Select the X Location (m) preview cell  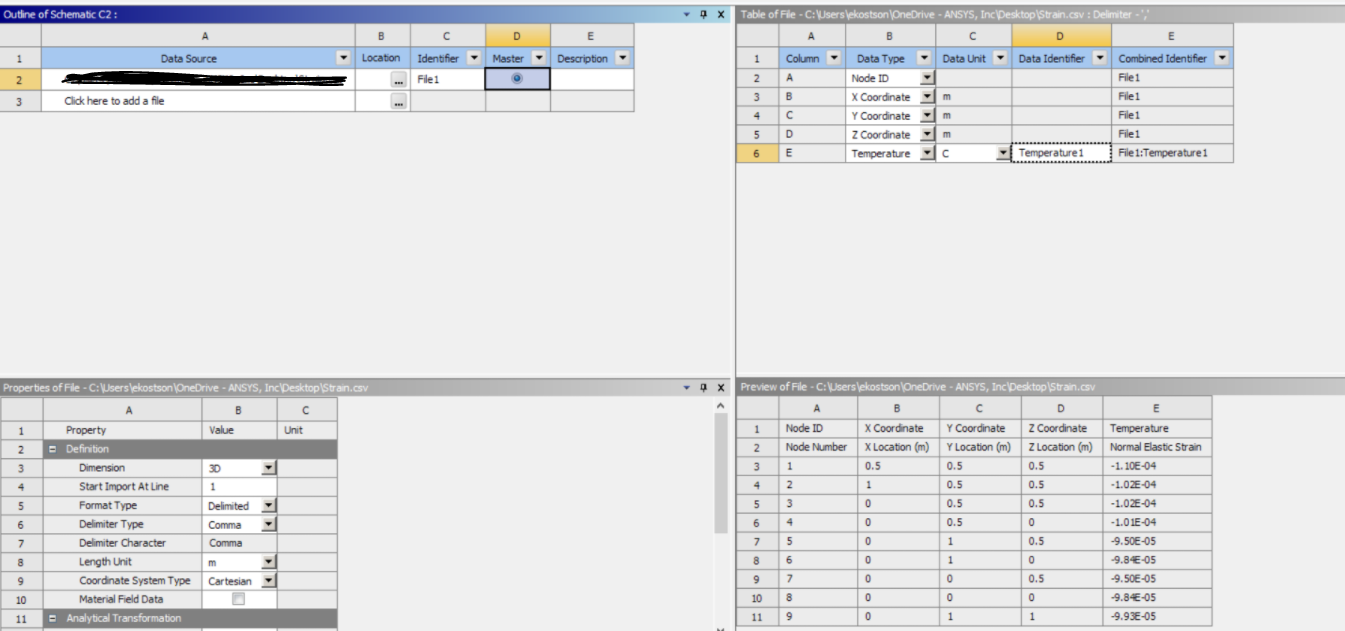[898, 447]
